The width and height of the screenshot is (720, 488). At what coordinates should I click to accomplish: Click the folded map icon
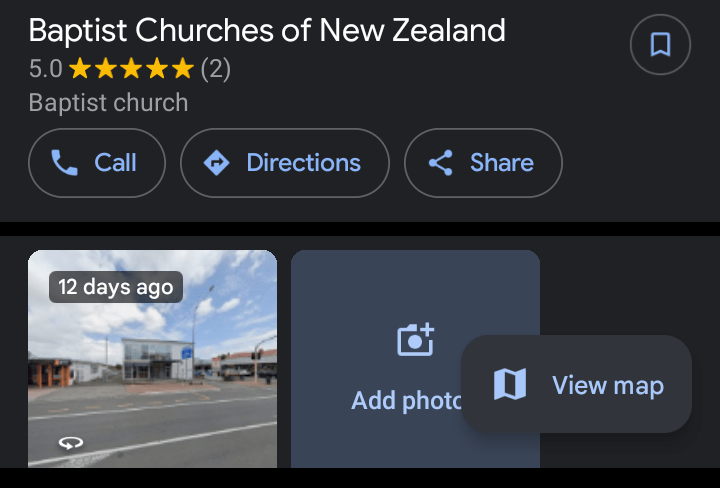coord(510,385)
